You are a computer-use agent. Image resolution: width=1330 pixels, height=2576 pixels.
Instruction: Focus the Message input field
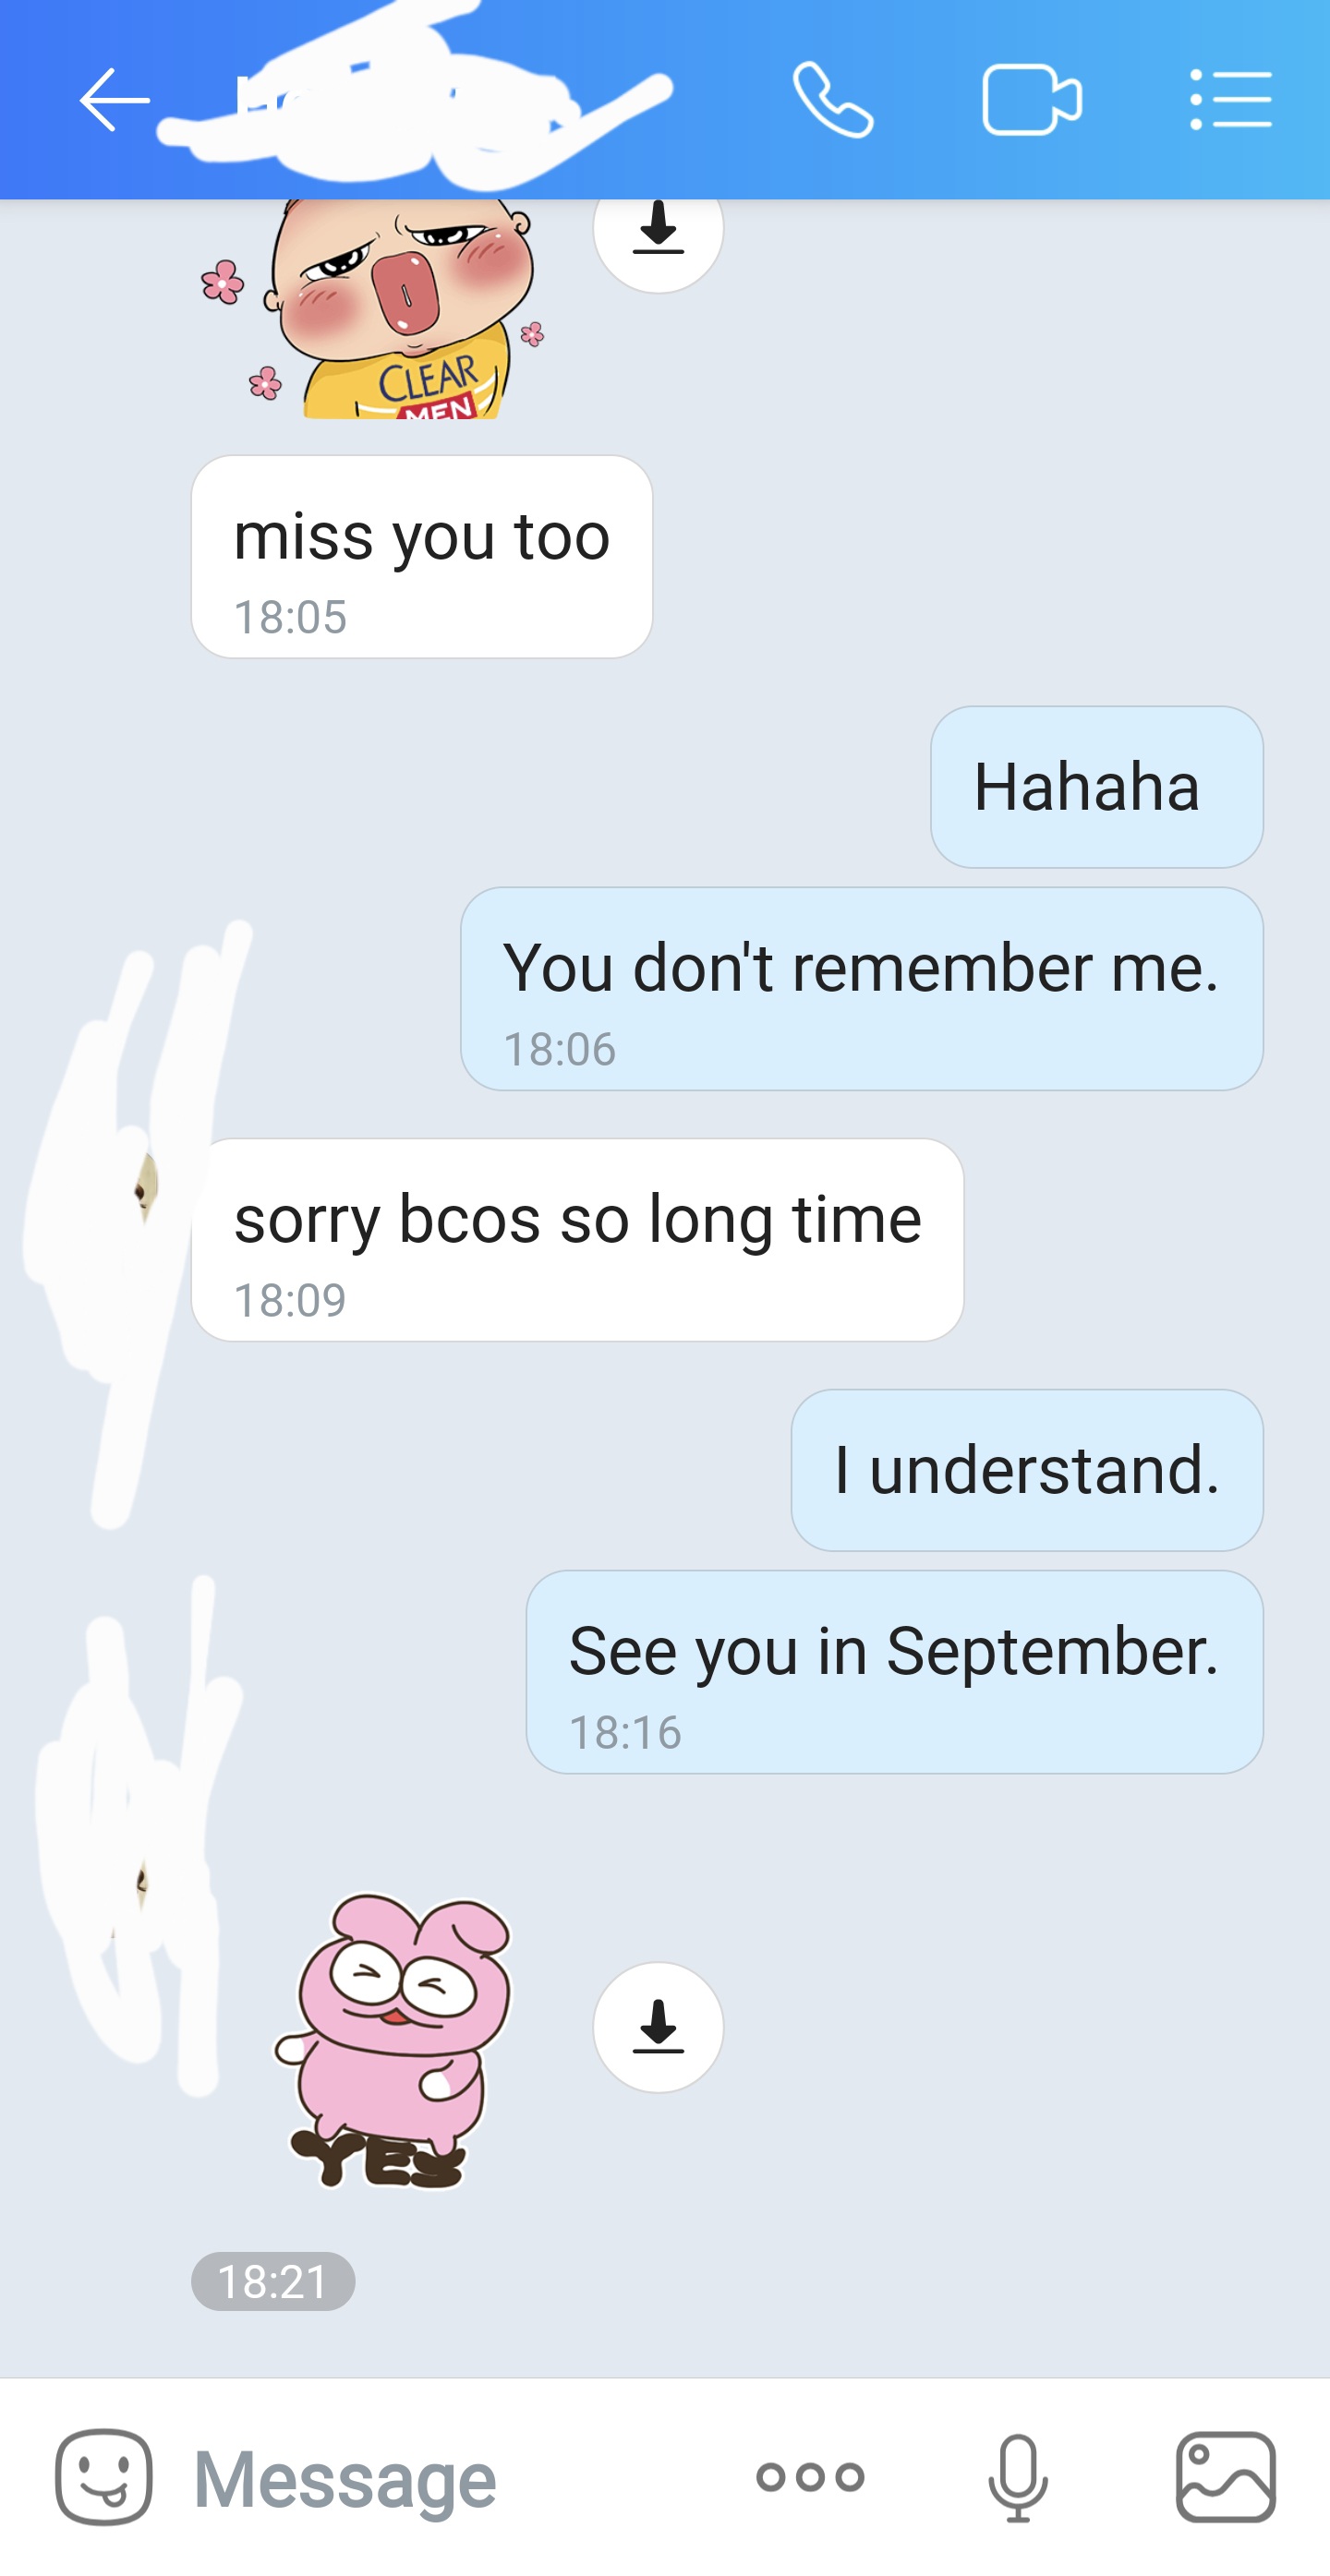coord(450,2477)
